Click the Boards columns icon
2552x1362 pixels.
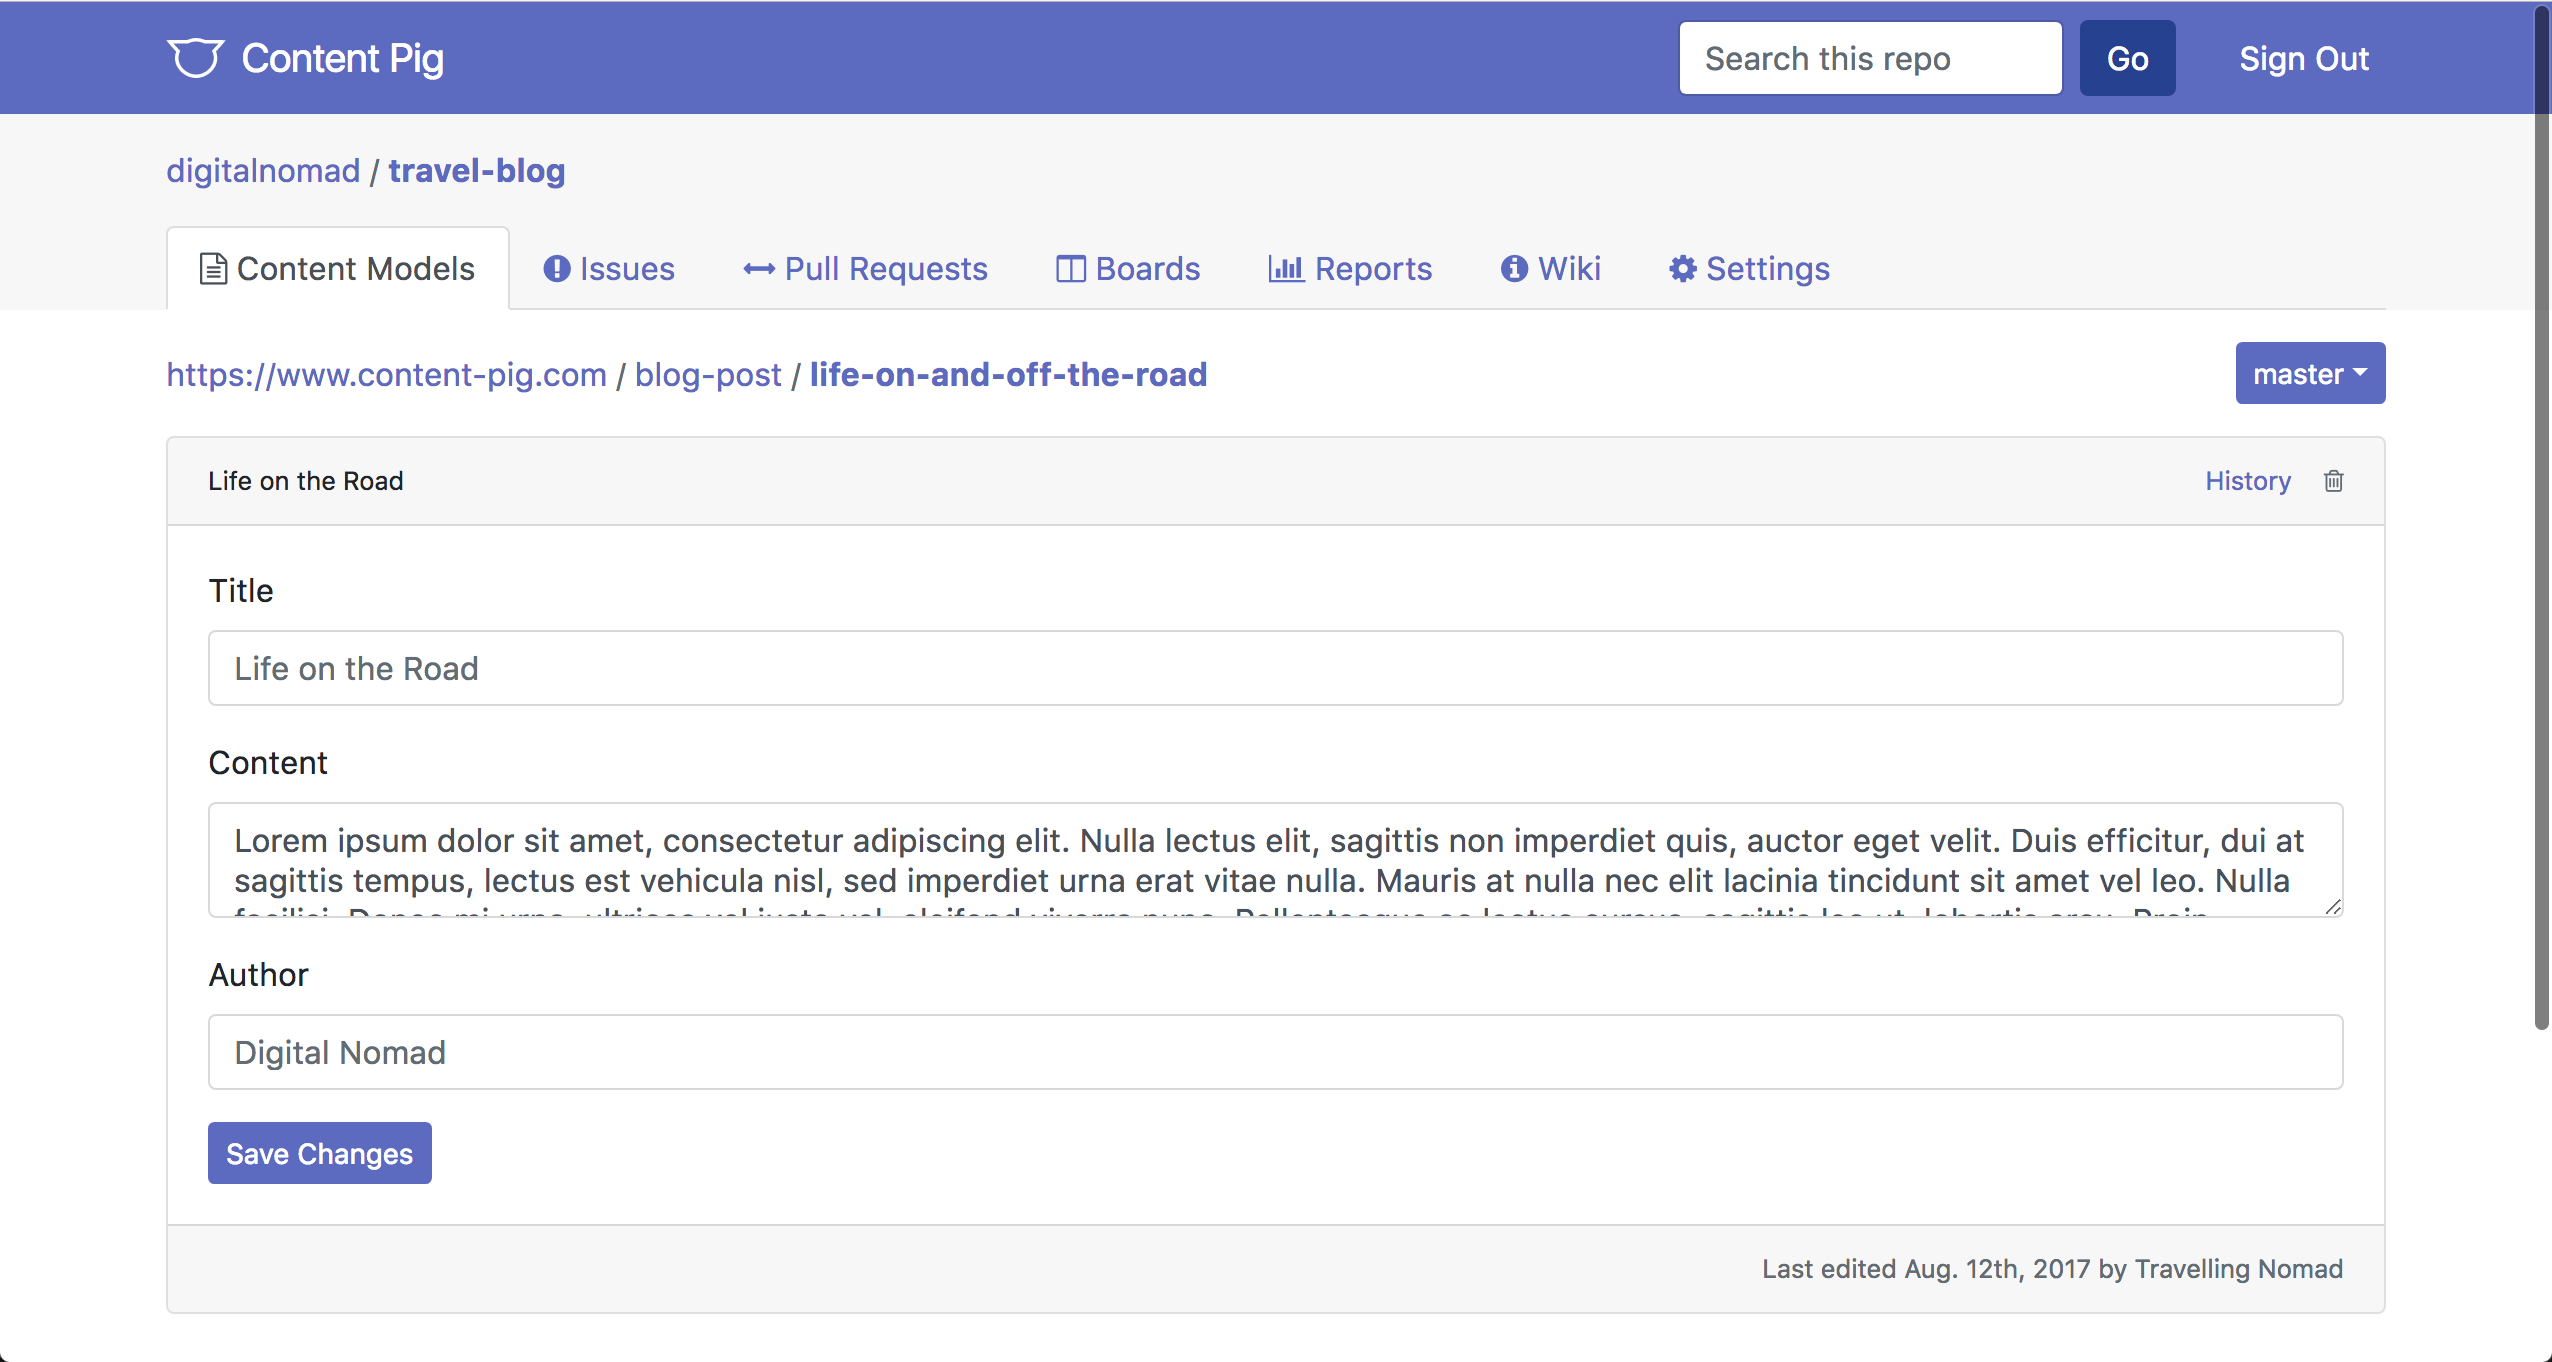[x=1070, y=269]
